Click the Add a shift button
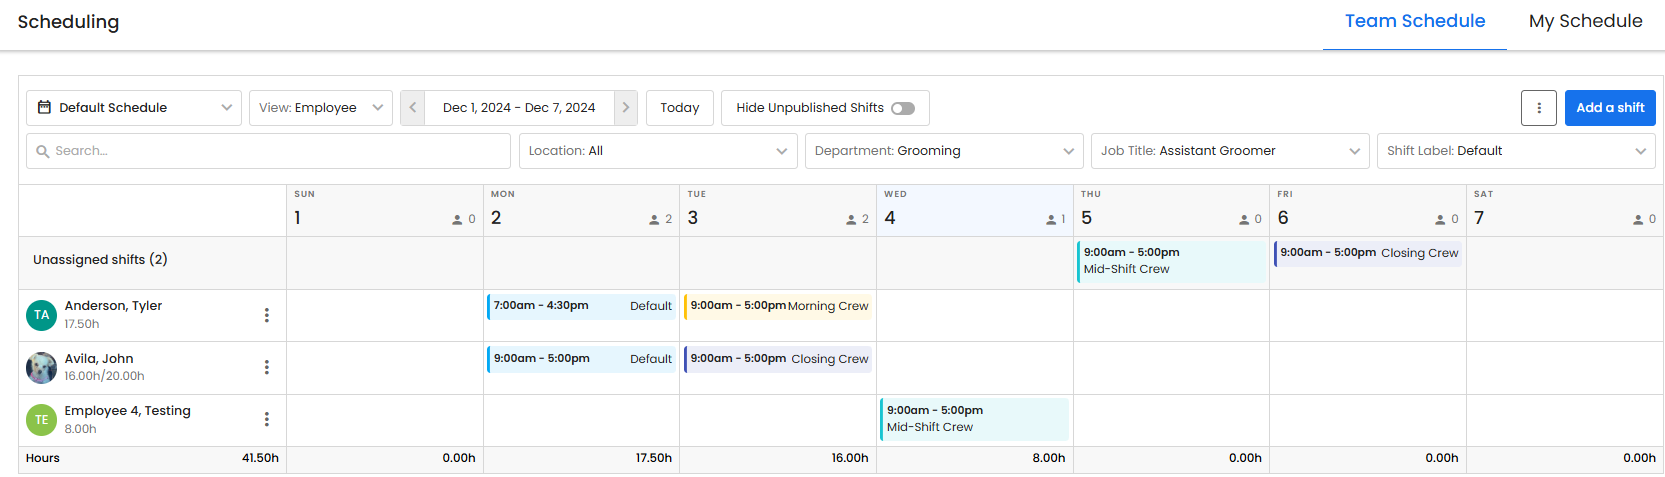Screen dimensions: 1665x477 click(x=1609, y=108)
